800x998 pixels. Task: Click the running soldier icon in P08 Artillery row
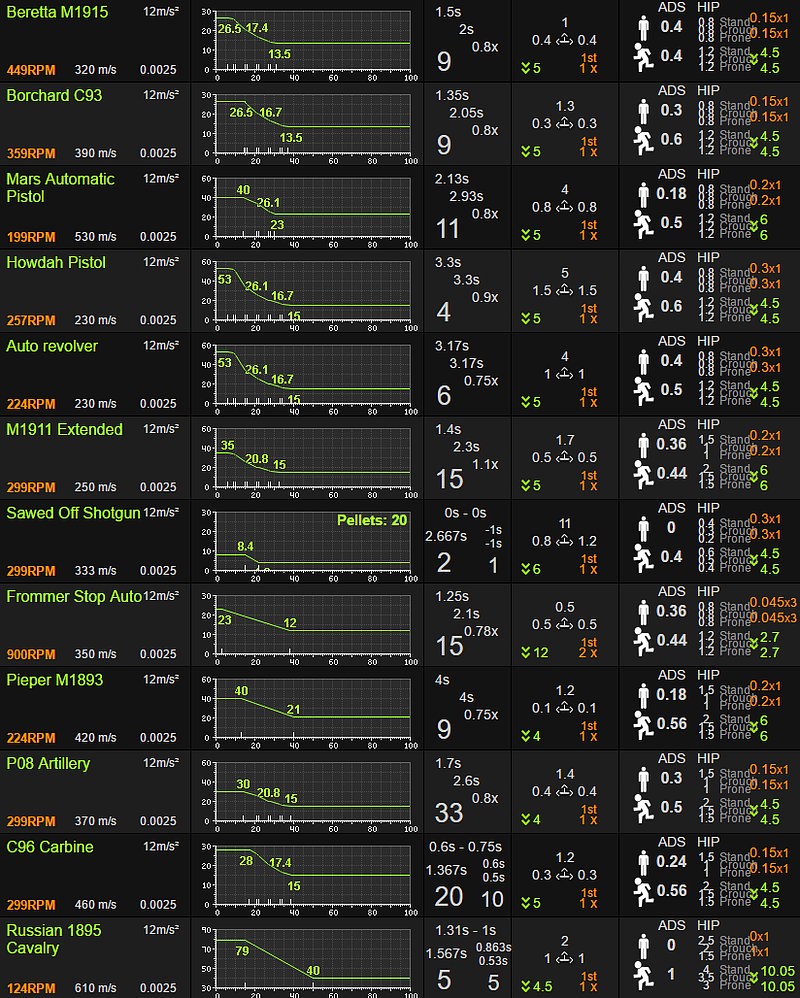pyautogui.click(x=643, y=808)
